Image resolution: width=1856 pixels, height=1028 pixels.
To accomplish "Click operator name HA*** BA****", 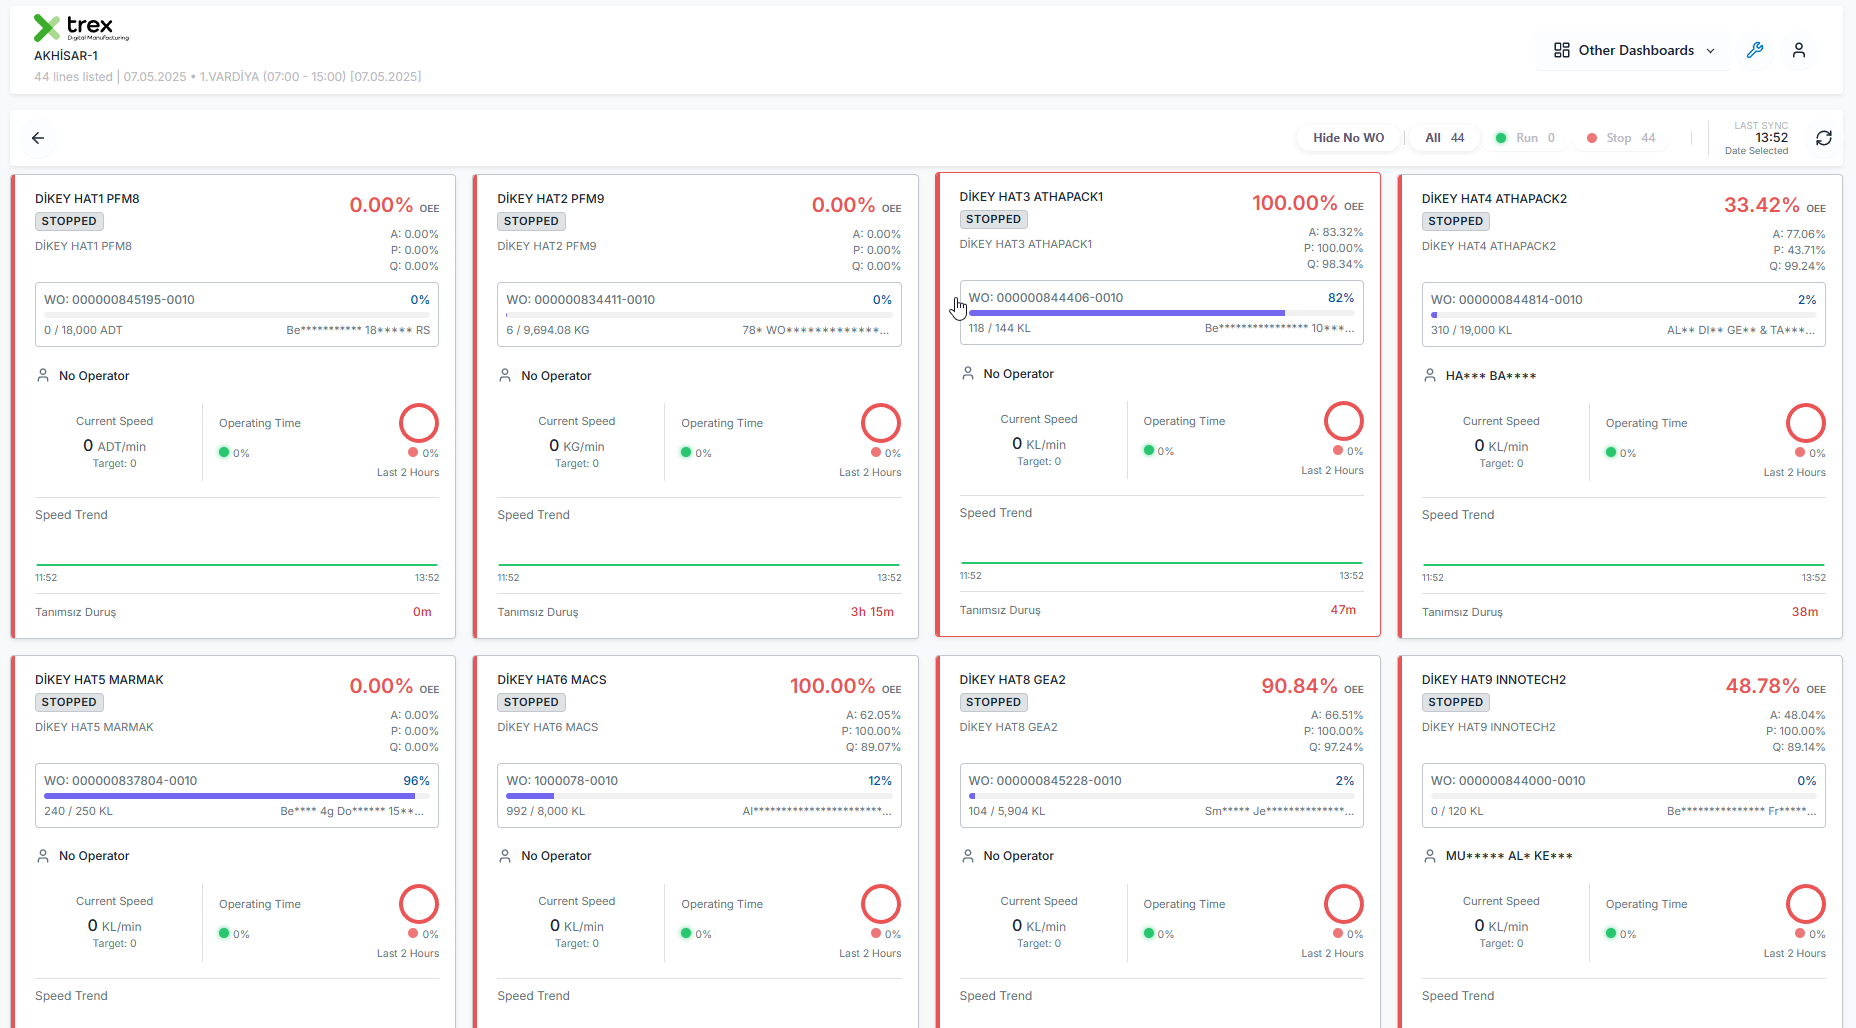I will [x=1491, y=376].
